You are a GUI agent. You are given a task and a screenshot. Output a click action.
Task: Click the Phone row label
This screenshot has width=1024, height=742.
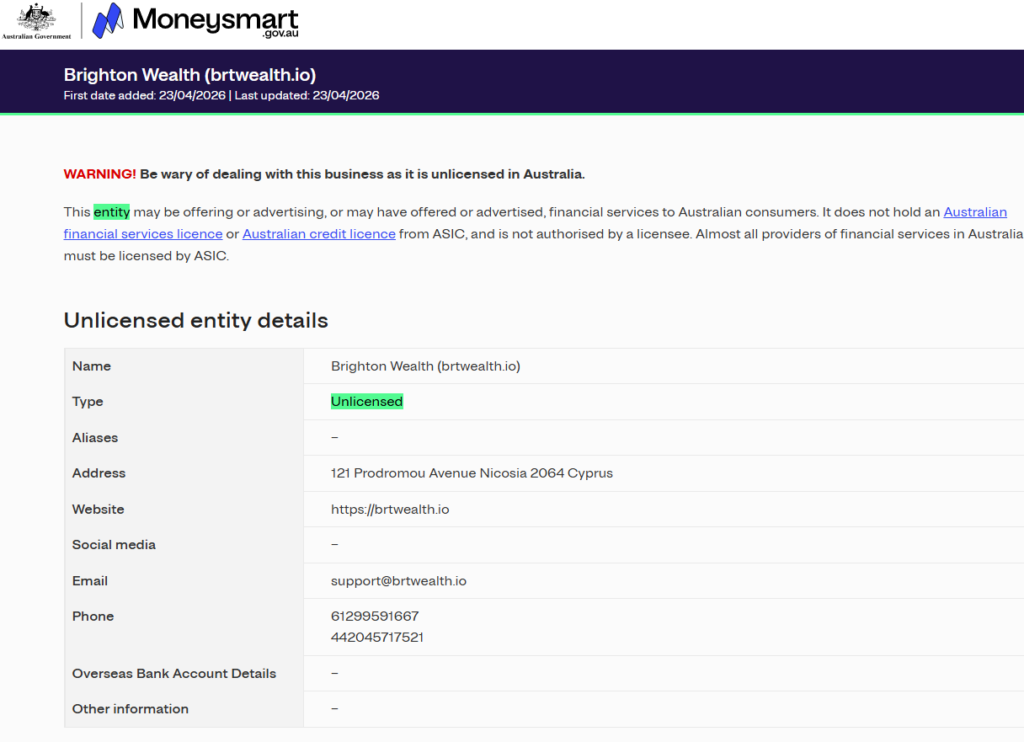(93, 617)
